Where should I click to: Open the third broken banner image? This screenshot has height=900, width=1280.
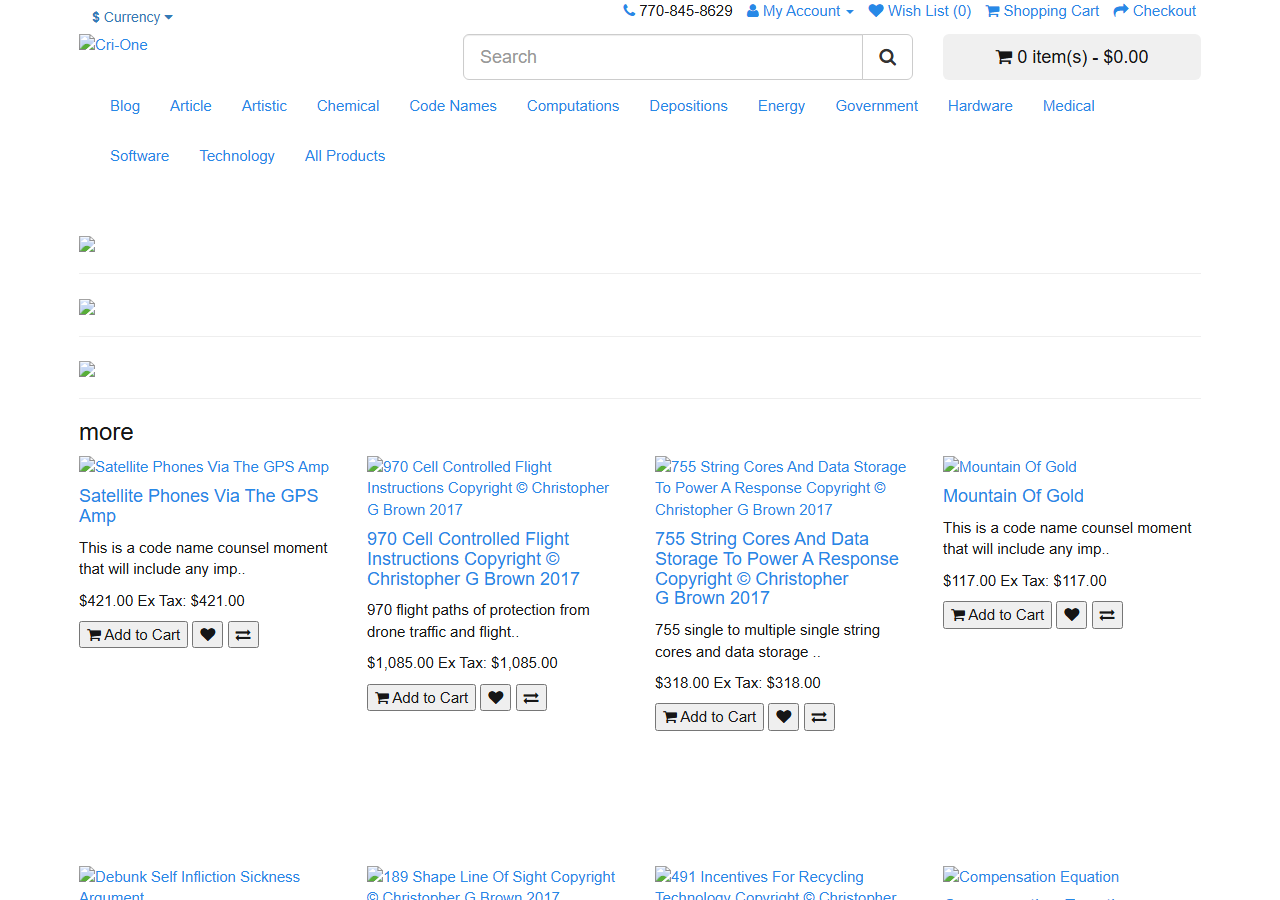pyautogui.click(x=87, y=369)
